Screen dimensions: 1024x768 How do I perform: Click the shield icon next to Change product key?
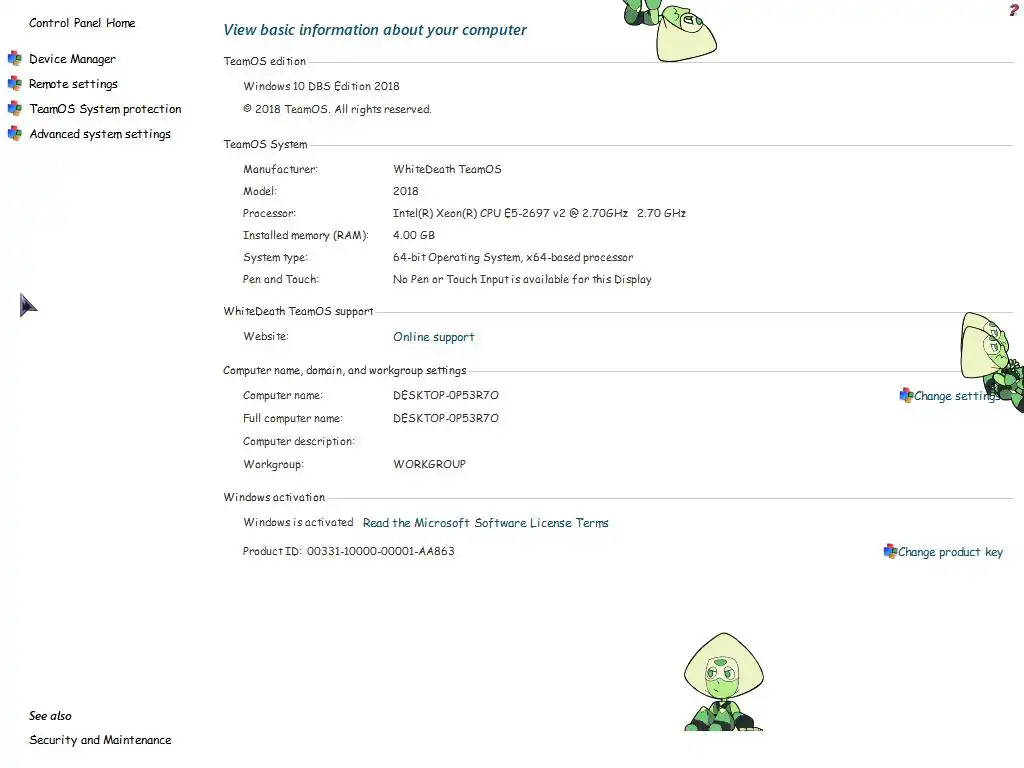click(x=889, y=551)
